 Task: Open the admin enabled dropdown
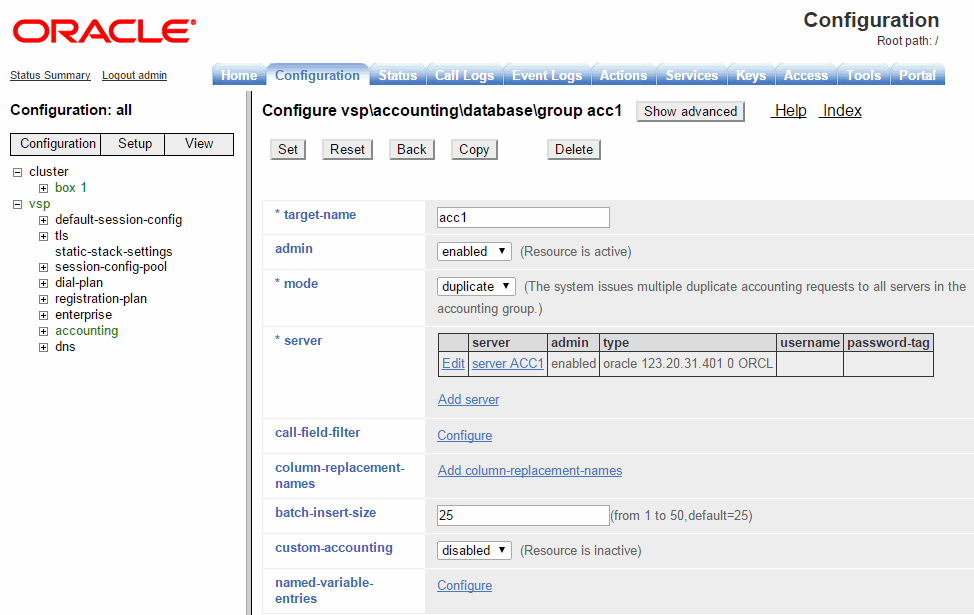click(x=474, y=252)
